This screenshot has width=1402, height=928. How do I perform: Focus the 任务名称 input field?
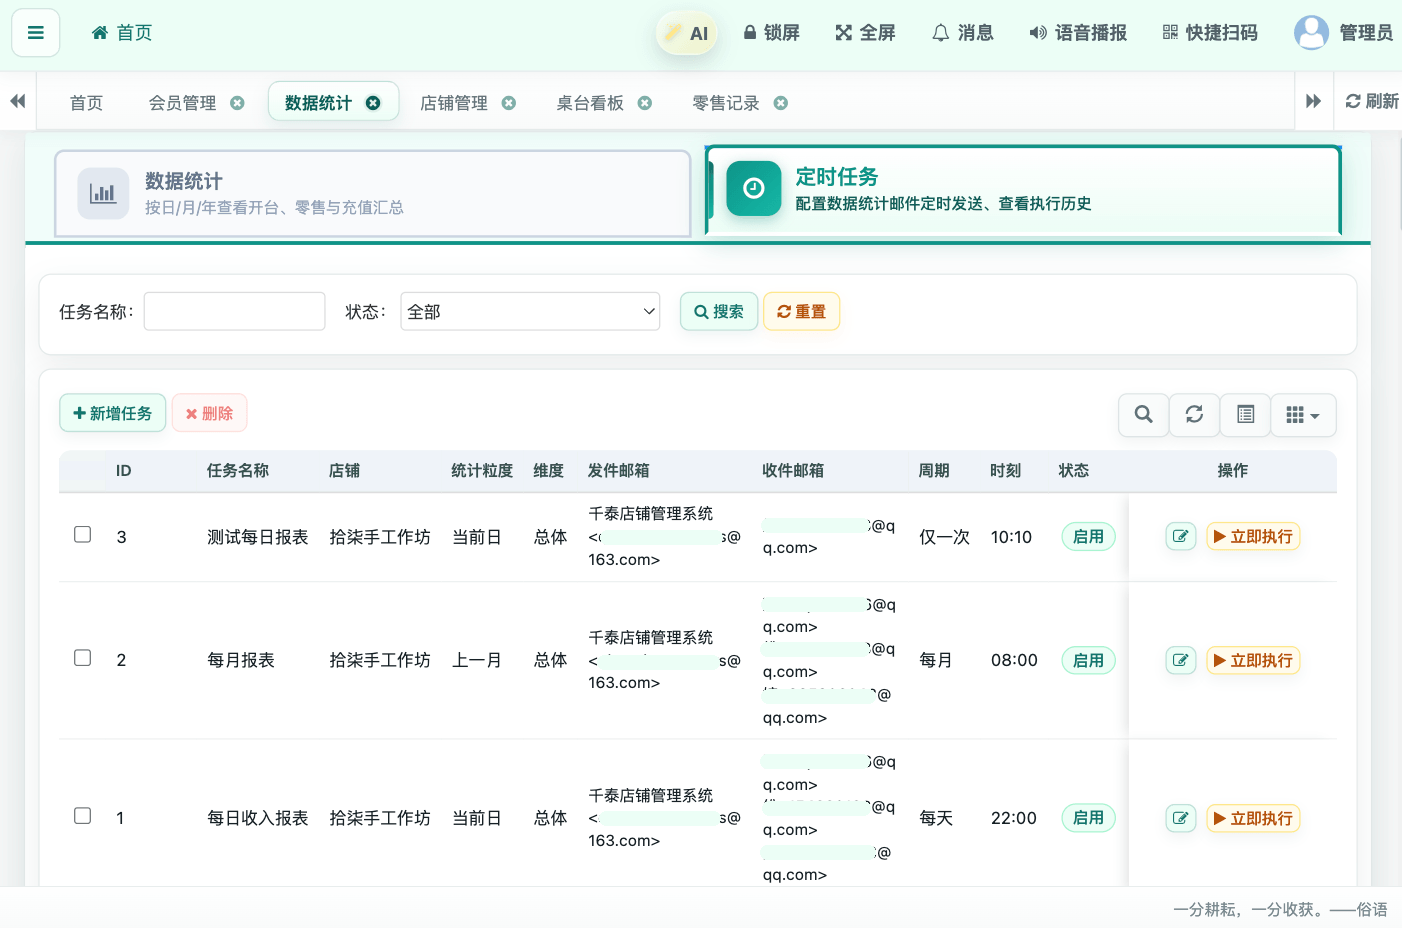click(x=235, y=311)
